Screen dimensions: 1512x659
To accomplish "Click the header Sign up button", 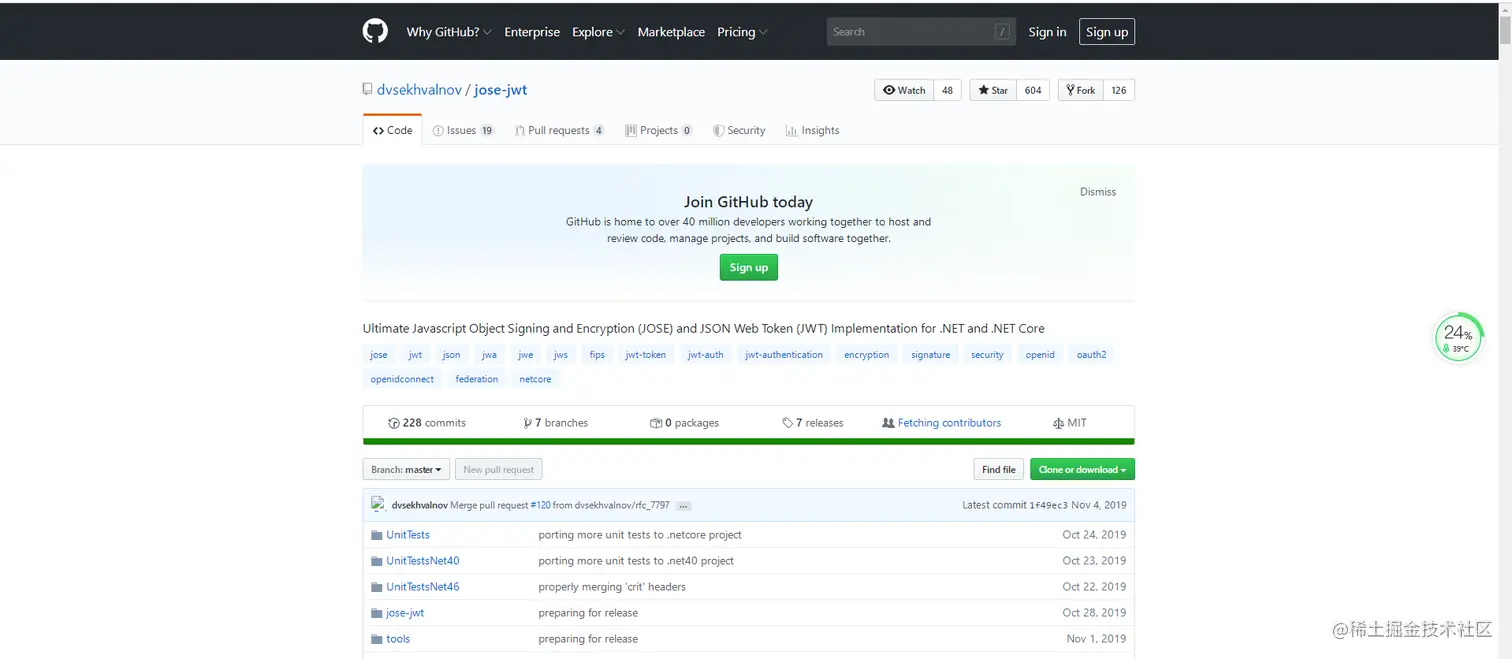I will pyautogui.click(x=1107, y=32).
